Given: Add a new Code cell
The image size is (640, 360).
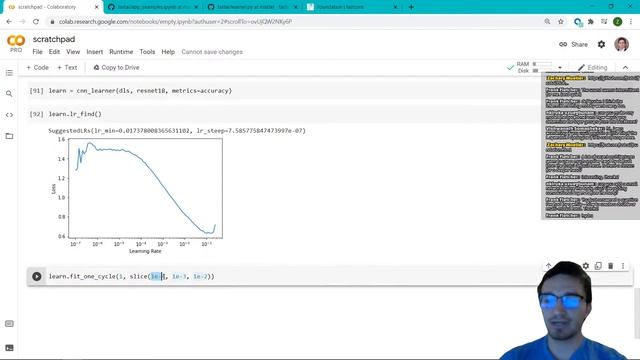Looking at the screenshot, I should [37, 67].
